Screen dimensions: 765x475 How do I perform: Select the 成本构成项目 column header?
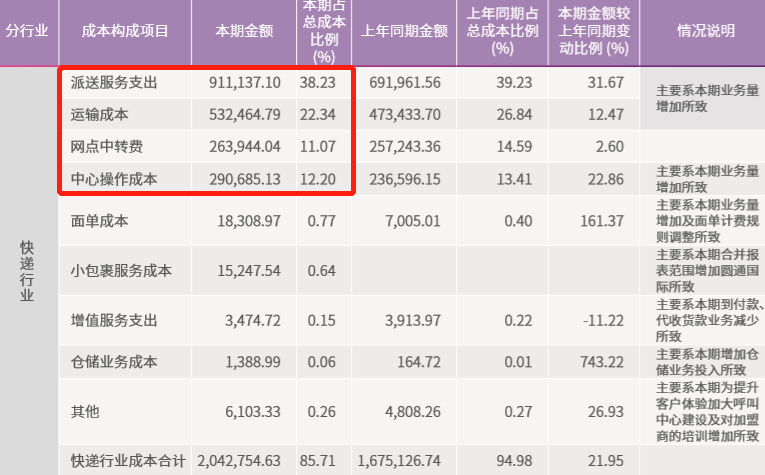coord(125,31)
